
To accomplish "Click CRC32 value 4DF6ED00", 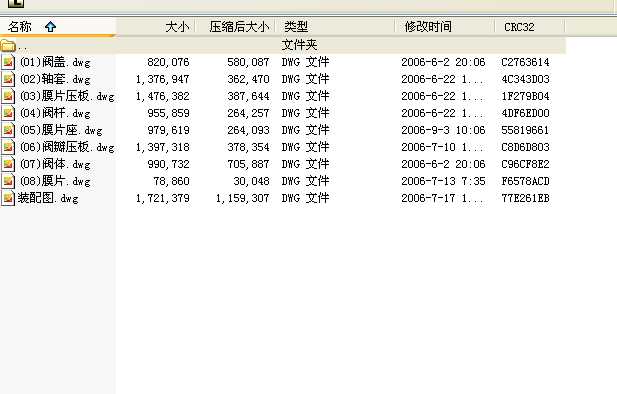I will point(525,113).
